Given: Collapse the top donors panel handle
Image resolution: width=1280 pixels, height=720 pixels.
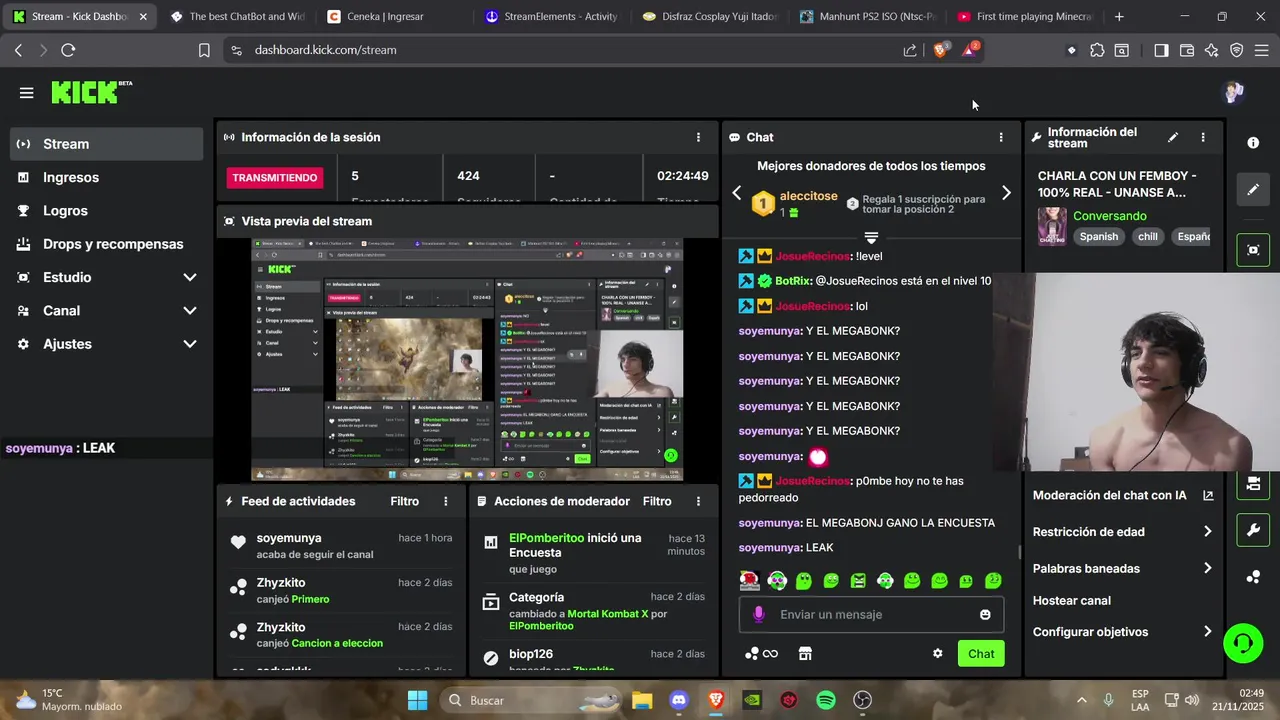Looking at the screenshot, I should (871, 238).
